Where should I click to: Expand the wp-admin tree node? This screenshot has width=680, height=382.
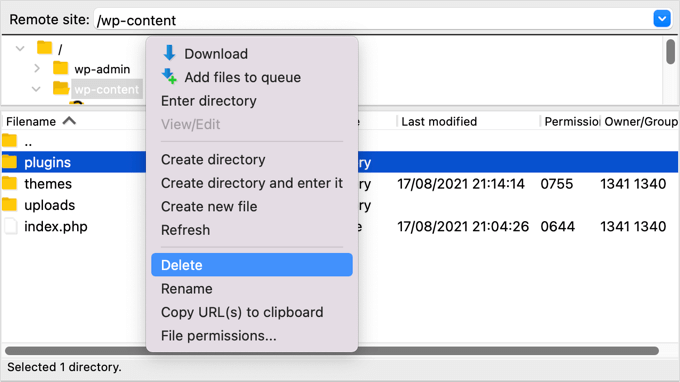click(x=37, y=69)
